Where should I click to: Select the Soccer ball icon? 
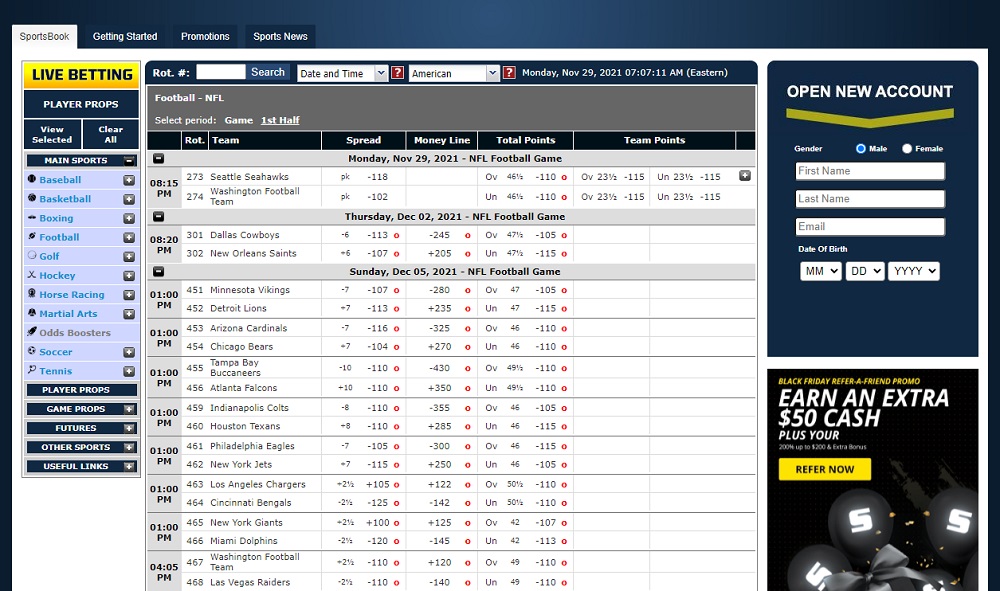(x=32, y=351)
